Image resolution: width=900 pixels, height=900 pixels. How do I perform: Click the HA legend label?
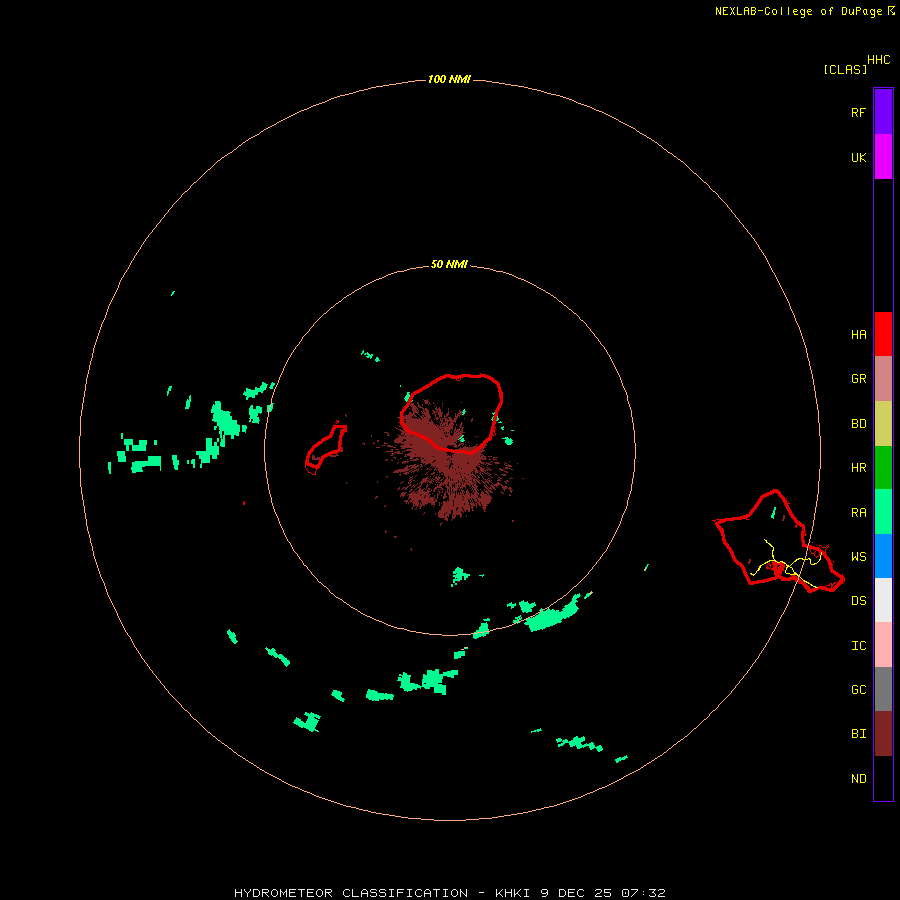(x=858, y=335)
